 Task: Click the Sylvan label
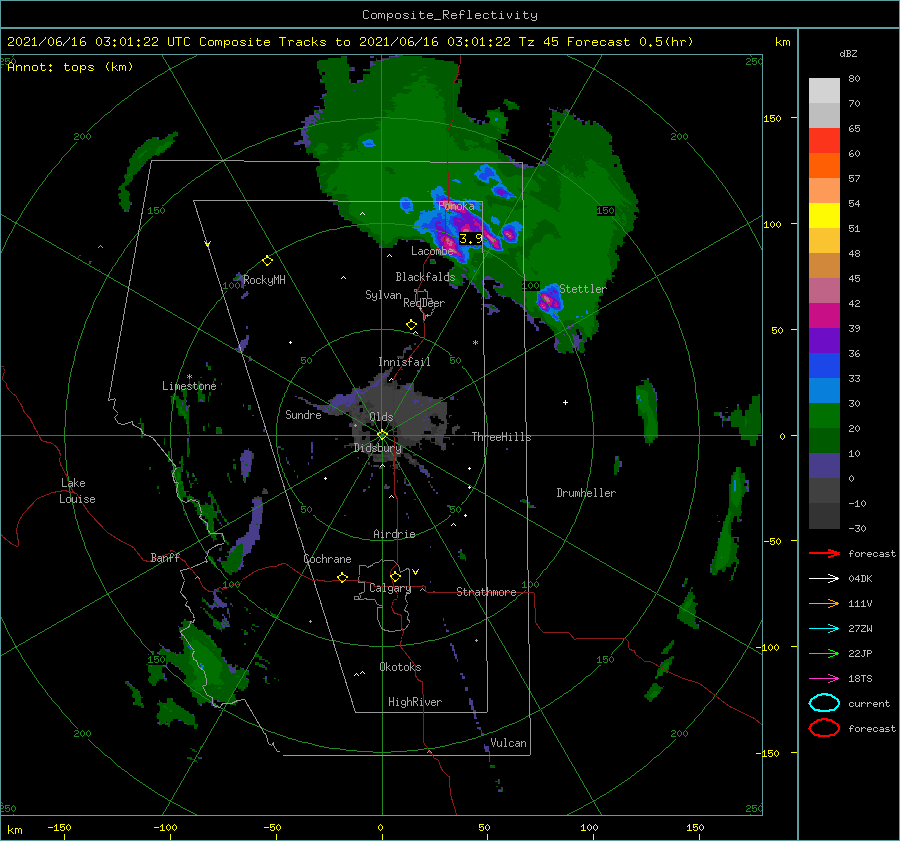coord(383,295)
